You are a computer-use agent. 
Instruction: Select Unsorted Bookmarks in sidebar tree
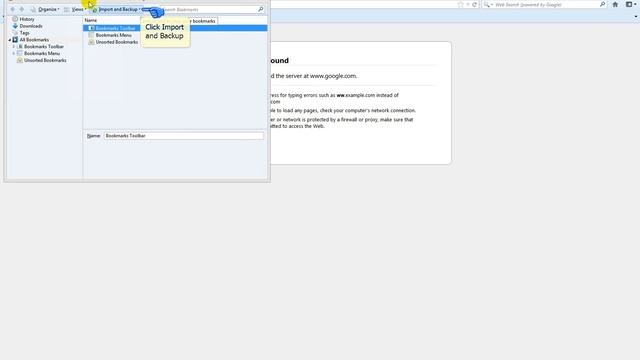(45, 60)
